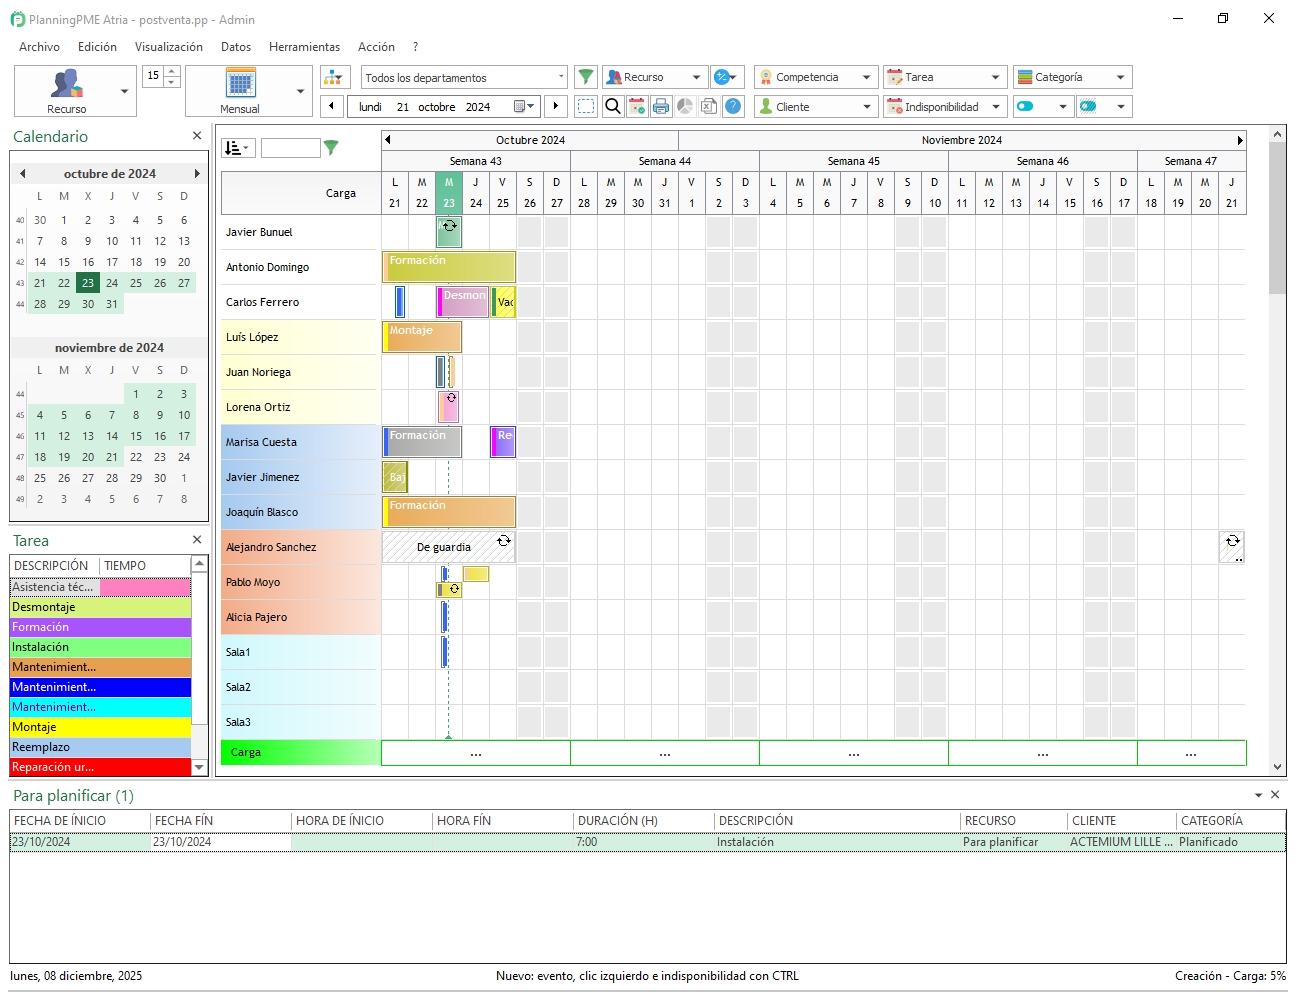The width and height of the screenshot is (1296, 992).
Task: Click the department hierarchy icon left of departments
Action: [x=333, y=77]
